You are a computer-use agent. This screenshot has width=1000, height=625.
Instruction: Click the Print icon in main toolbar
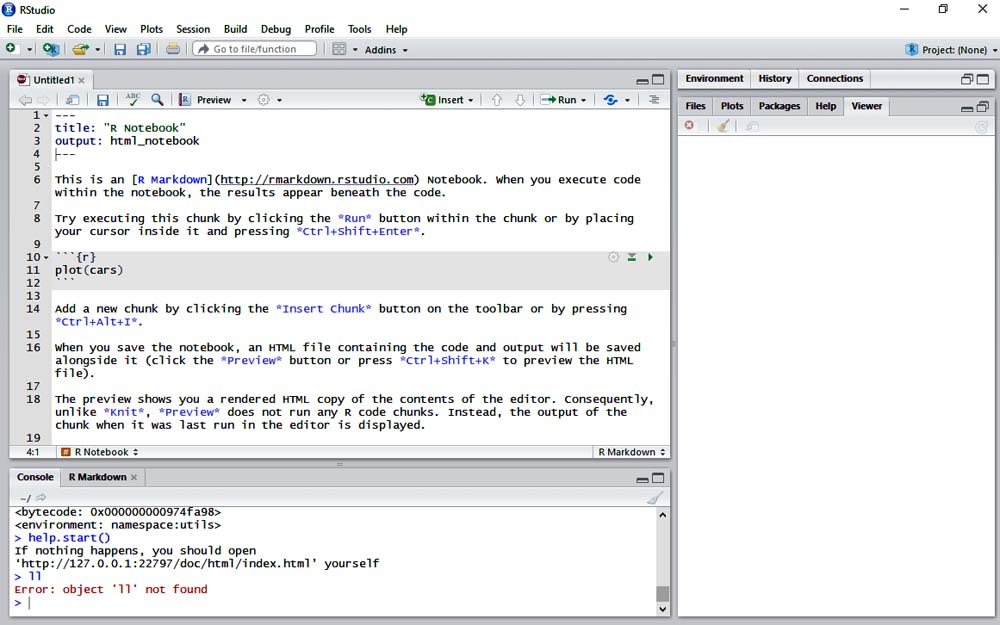click(173, 48)
